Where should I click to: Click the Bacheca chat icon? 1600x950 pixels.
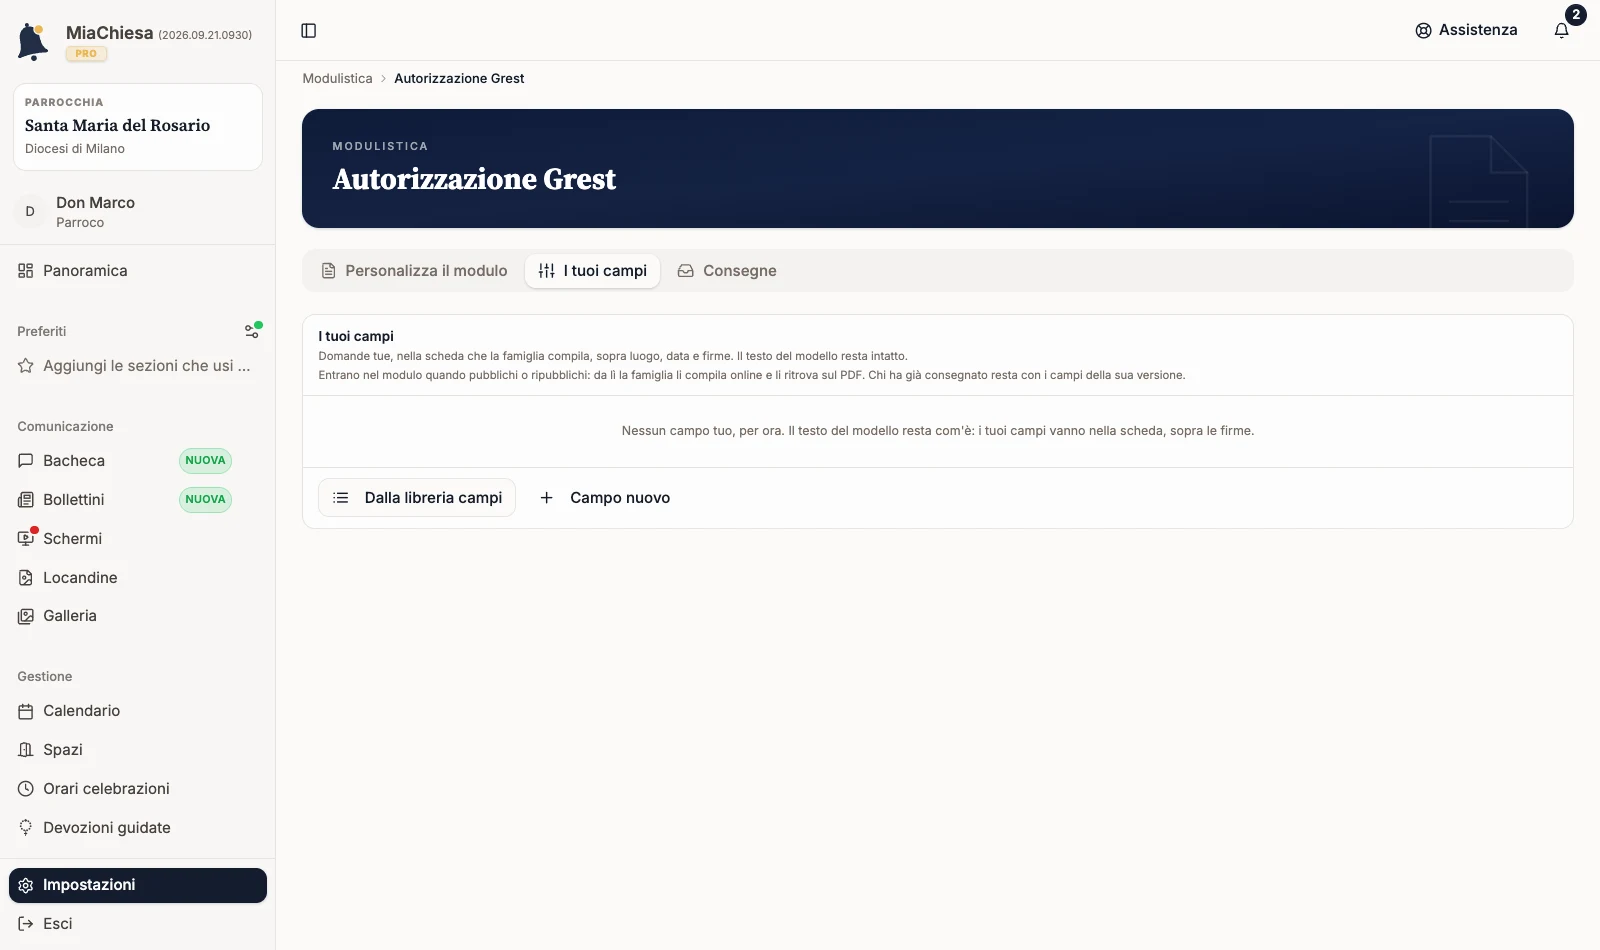(x=26, y=461)
